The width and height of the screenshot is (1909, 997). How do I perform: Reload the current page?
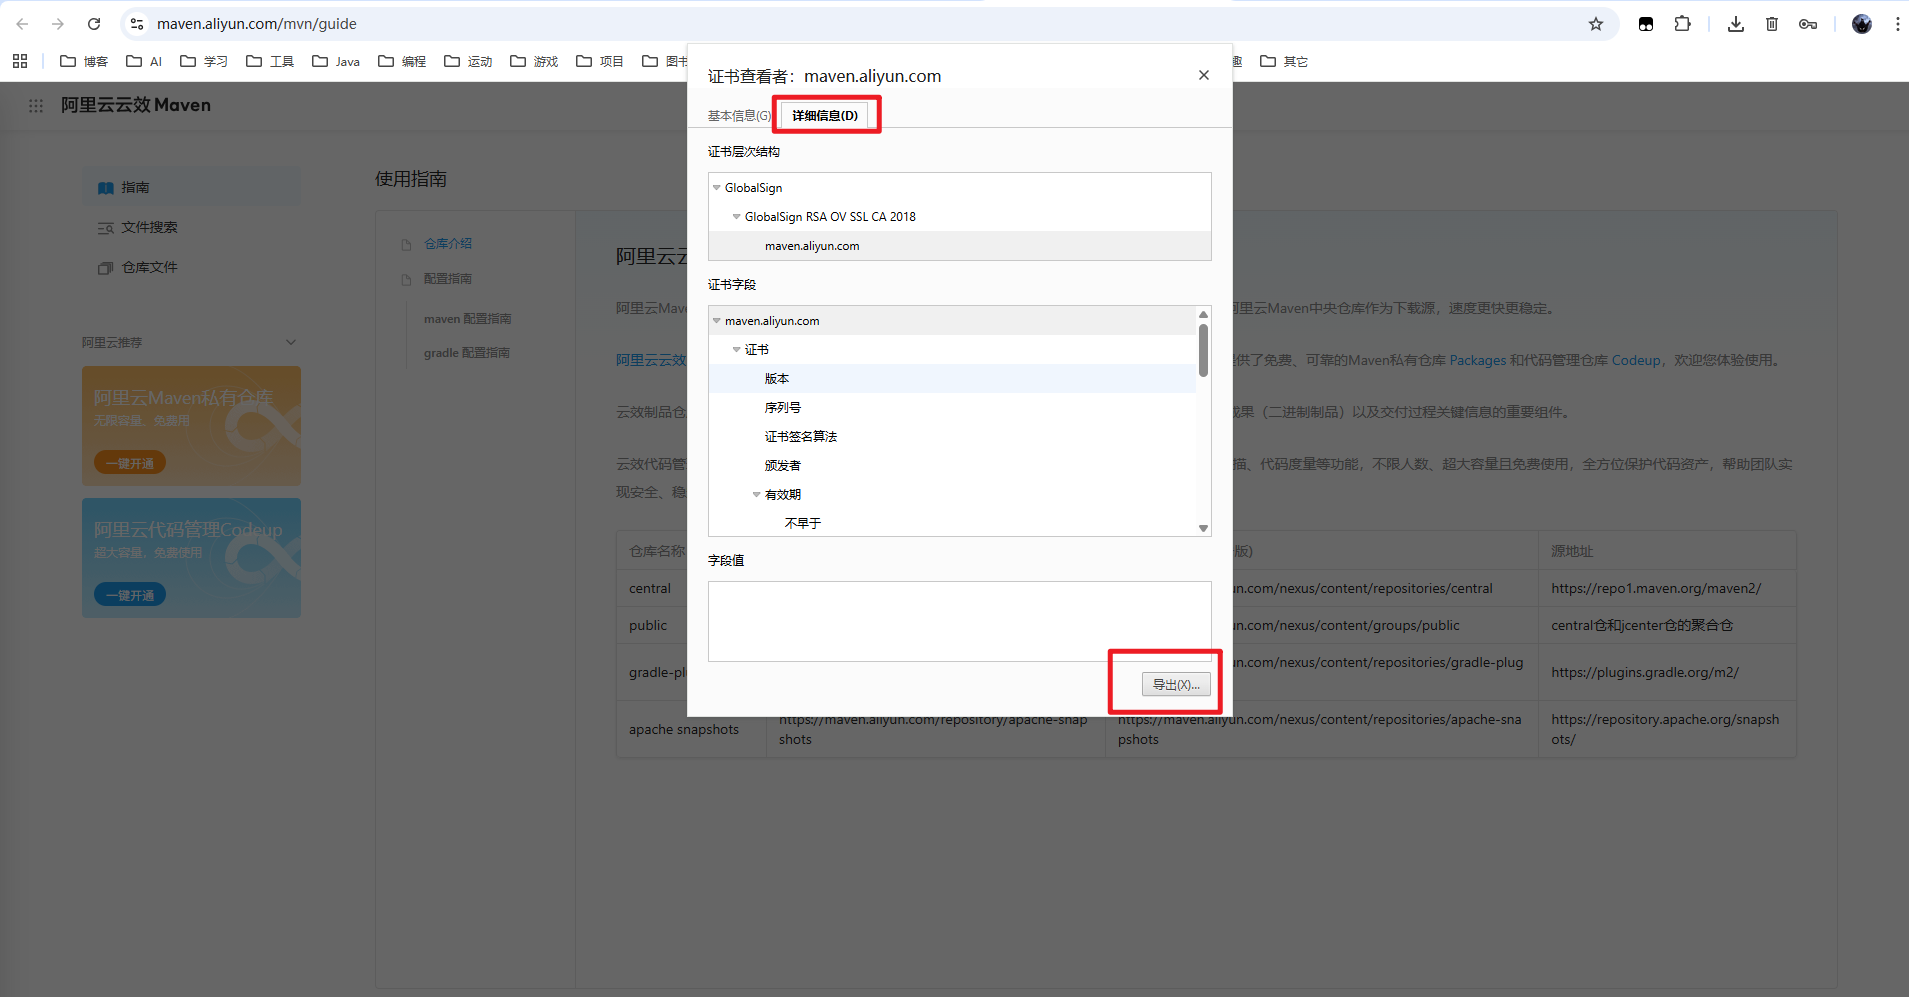tap(94, 24)
